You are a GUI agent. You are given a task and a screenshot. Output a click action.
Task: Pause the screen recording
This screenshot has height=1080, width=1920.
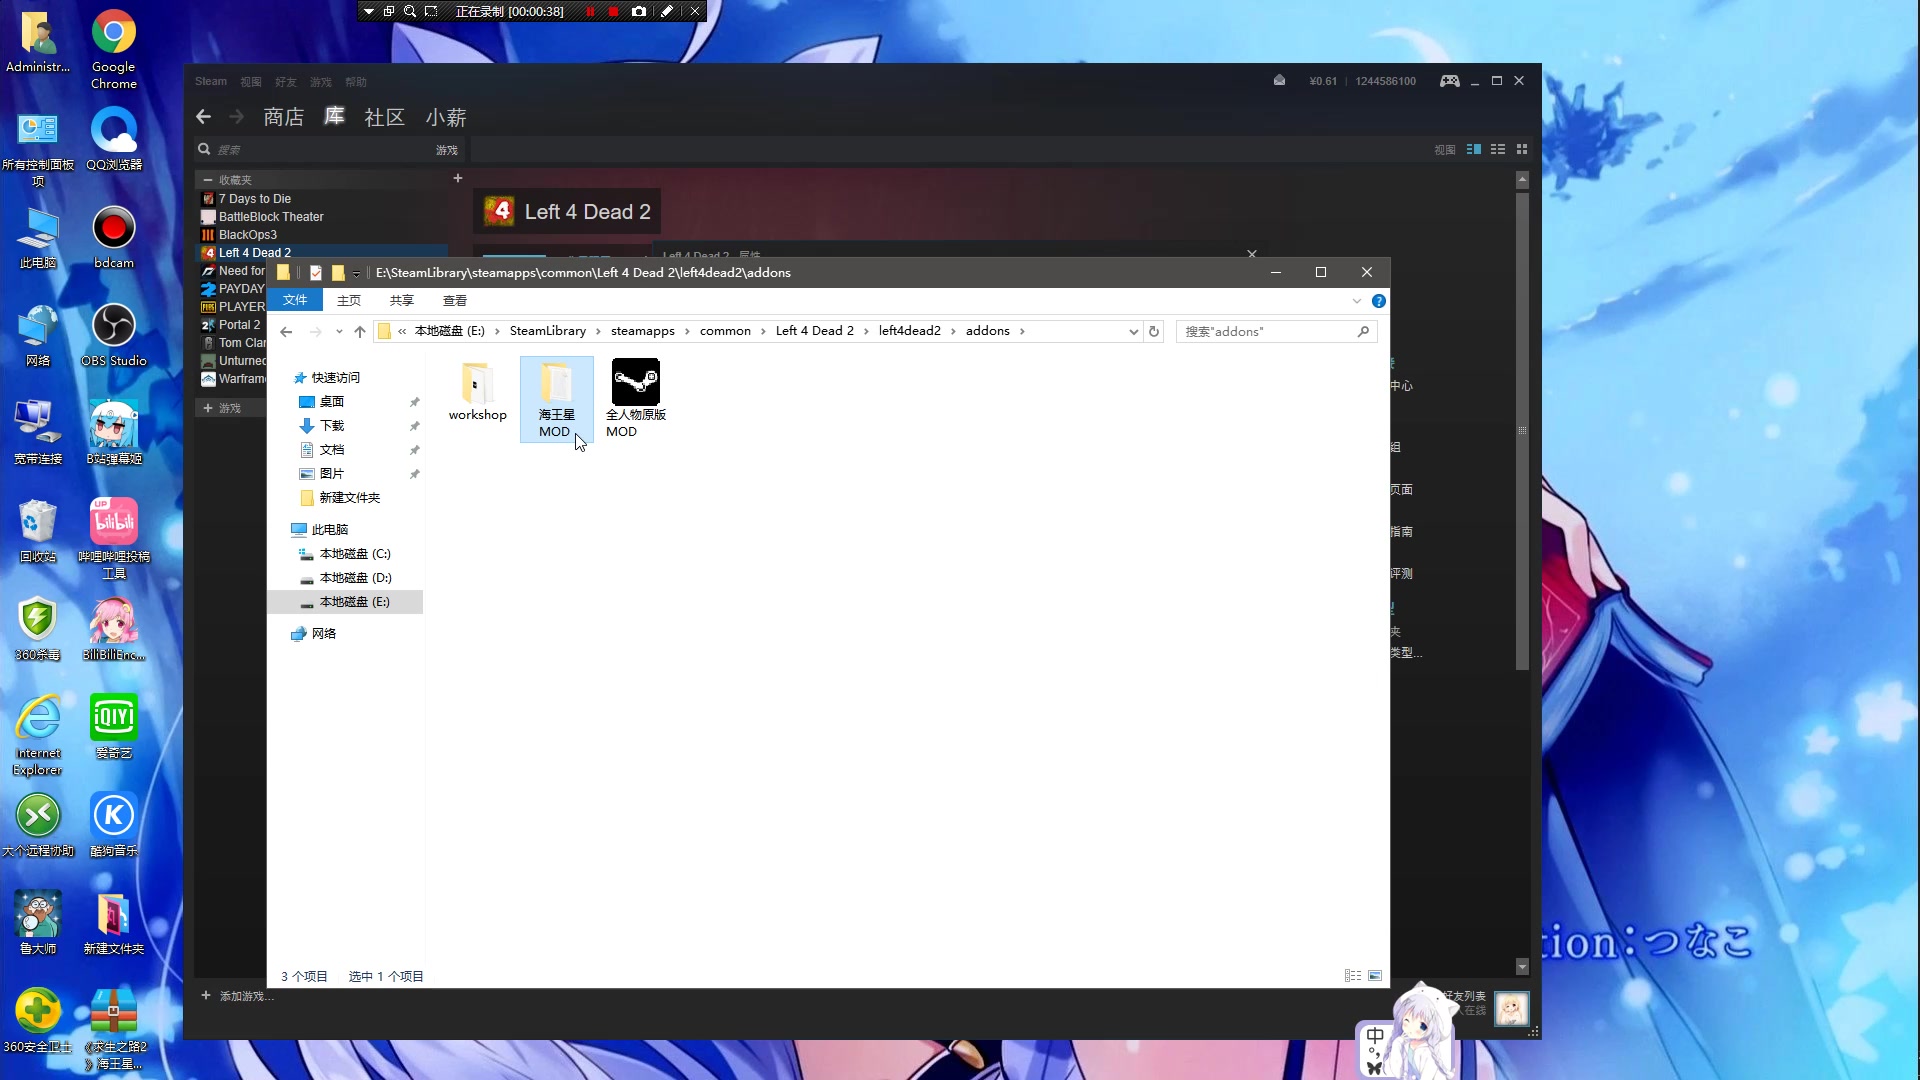(x=590, y=12)
